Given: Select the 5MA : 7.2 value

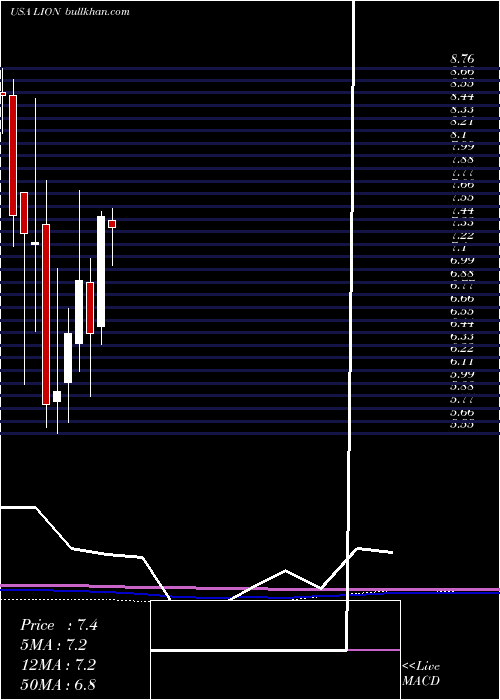Looking at the screenshot, I should (x=54, y=645).
